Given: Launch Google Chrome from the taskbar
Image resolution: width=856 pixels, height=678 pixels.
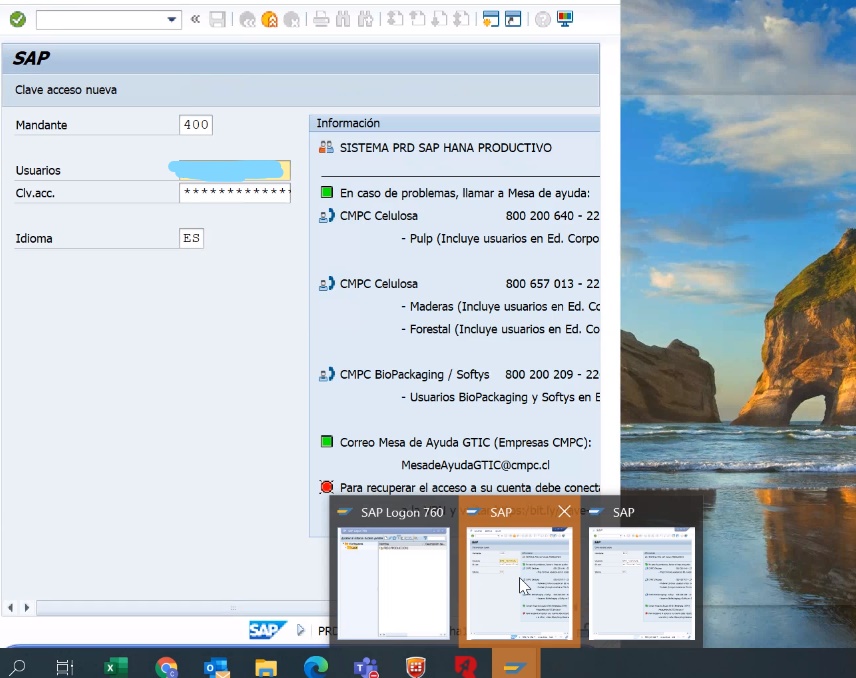Looking at the screenshot, I should pos(166,666).
